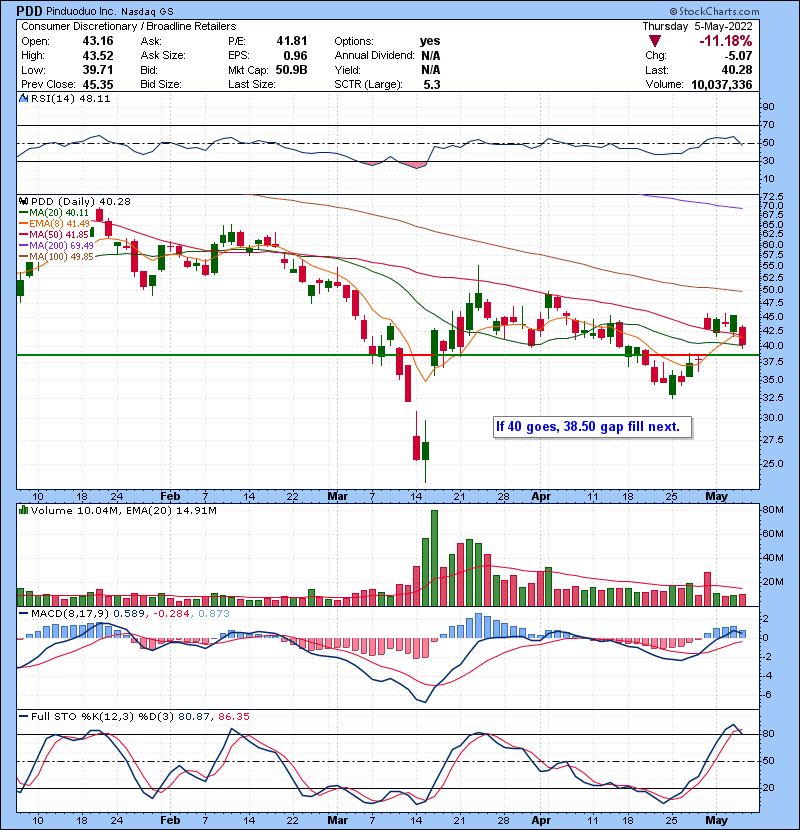Click the red shaded RSI oversold area
This screenshot has height=830, width=800.
(418, 165)
